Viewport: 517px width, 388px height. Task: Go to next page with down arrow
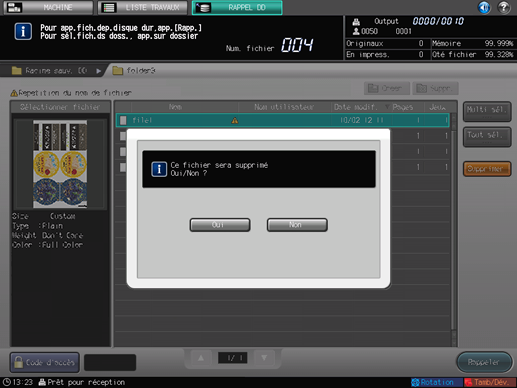pos(264,358)
